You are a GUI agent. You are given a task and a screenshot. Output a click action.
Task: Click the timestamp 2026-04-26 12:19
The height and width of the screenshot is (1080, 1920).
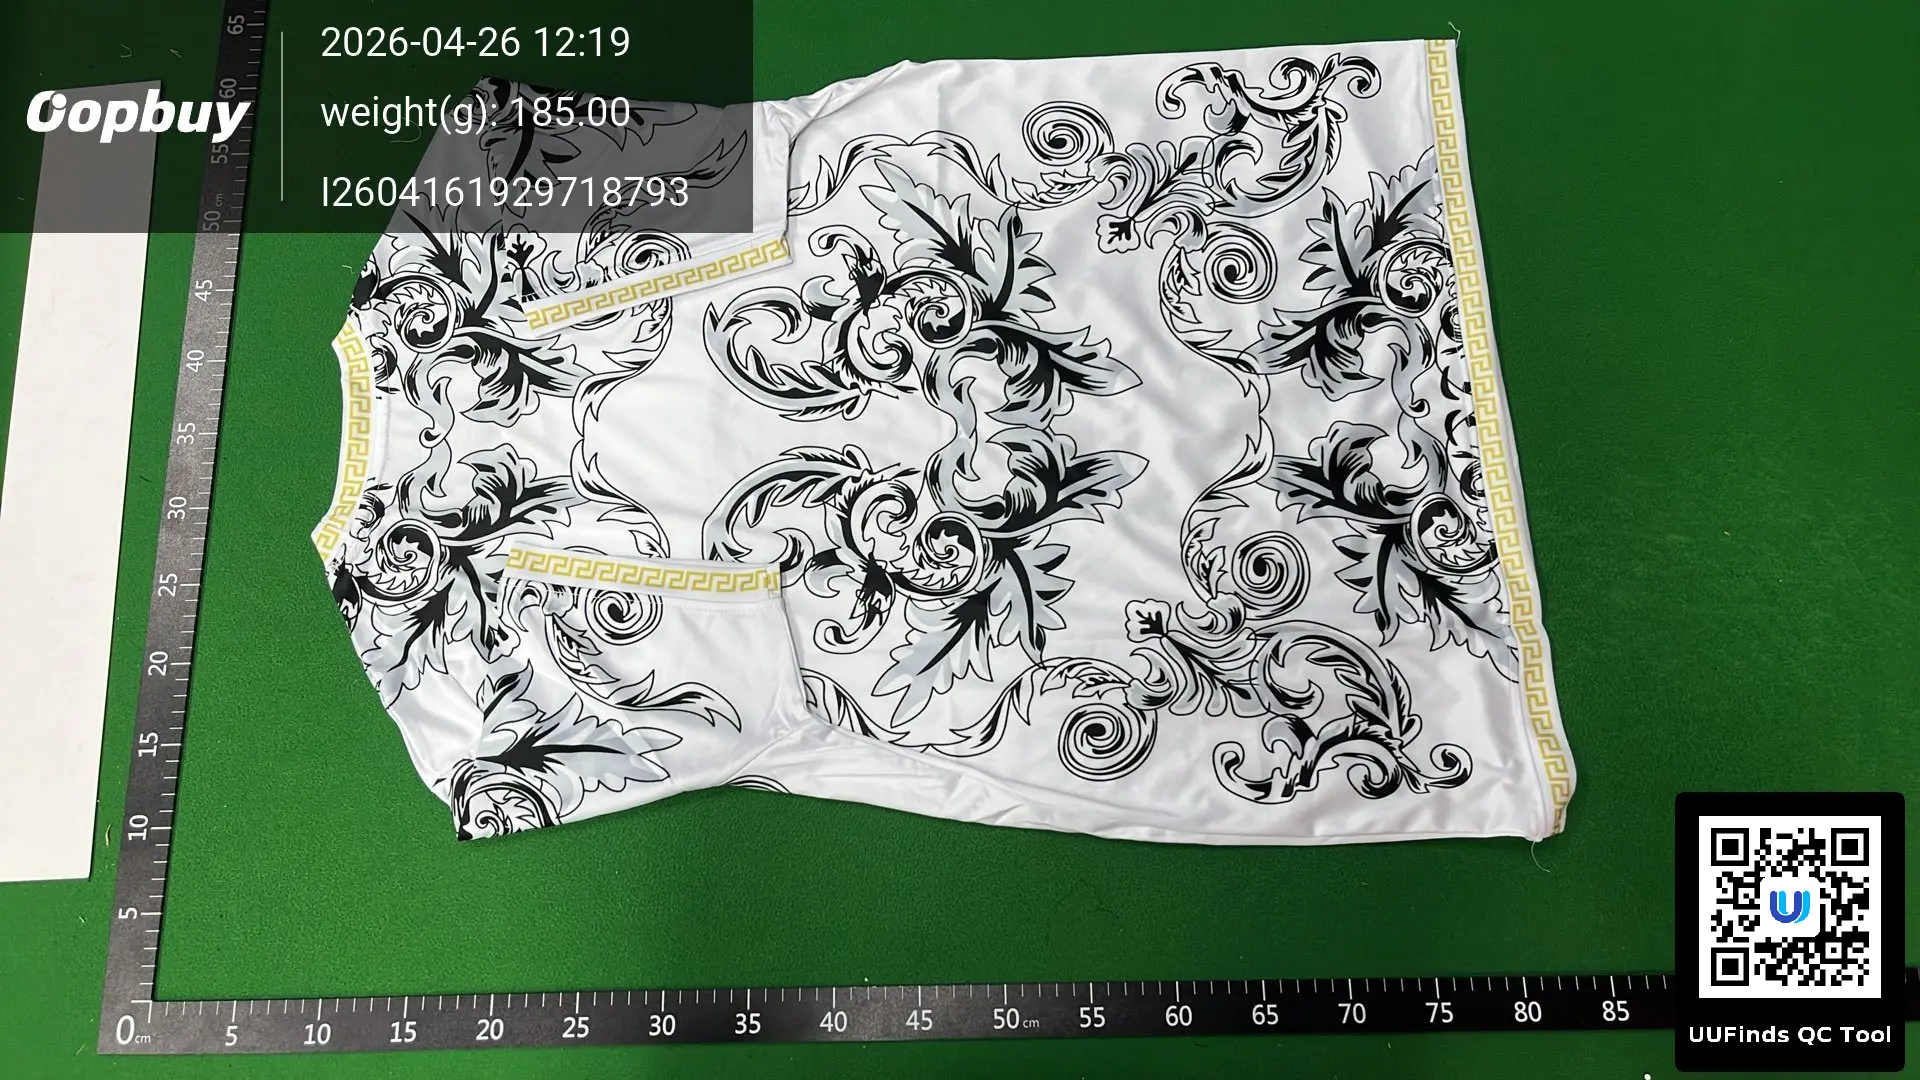point(475,42)
